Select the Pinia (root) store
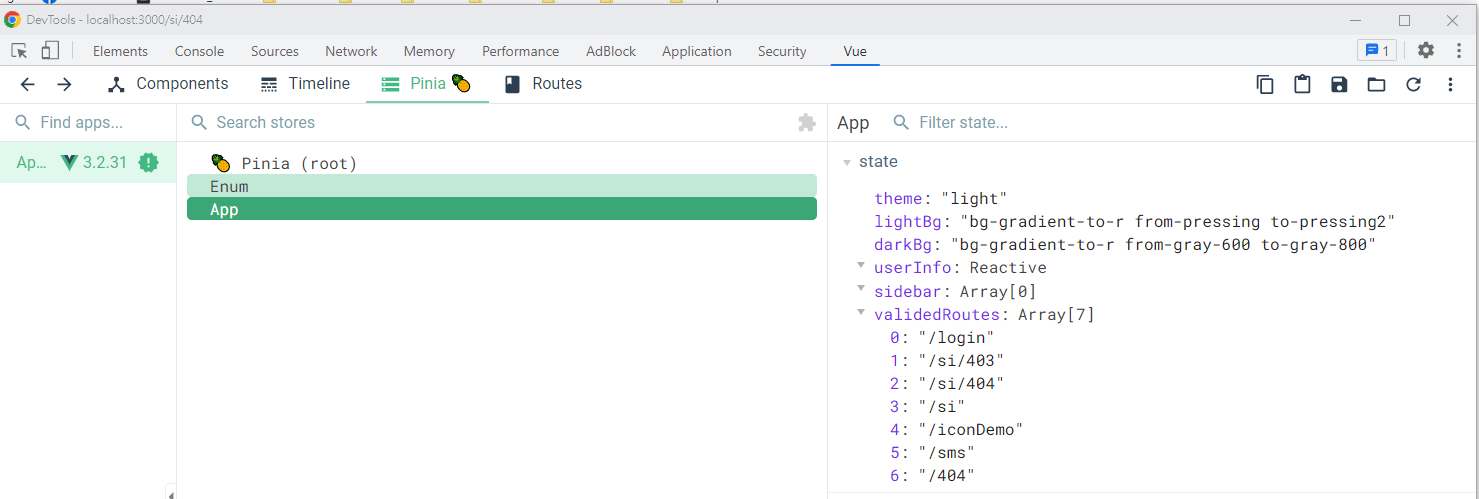This screenshot has height=499, width=1479. click(x=502, y=163)
